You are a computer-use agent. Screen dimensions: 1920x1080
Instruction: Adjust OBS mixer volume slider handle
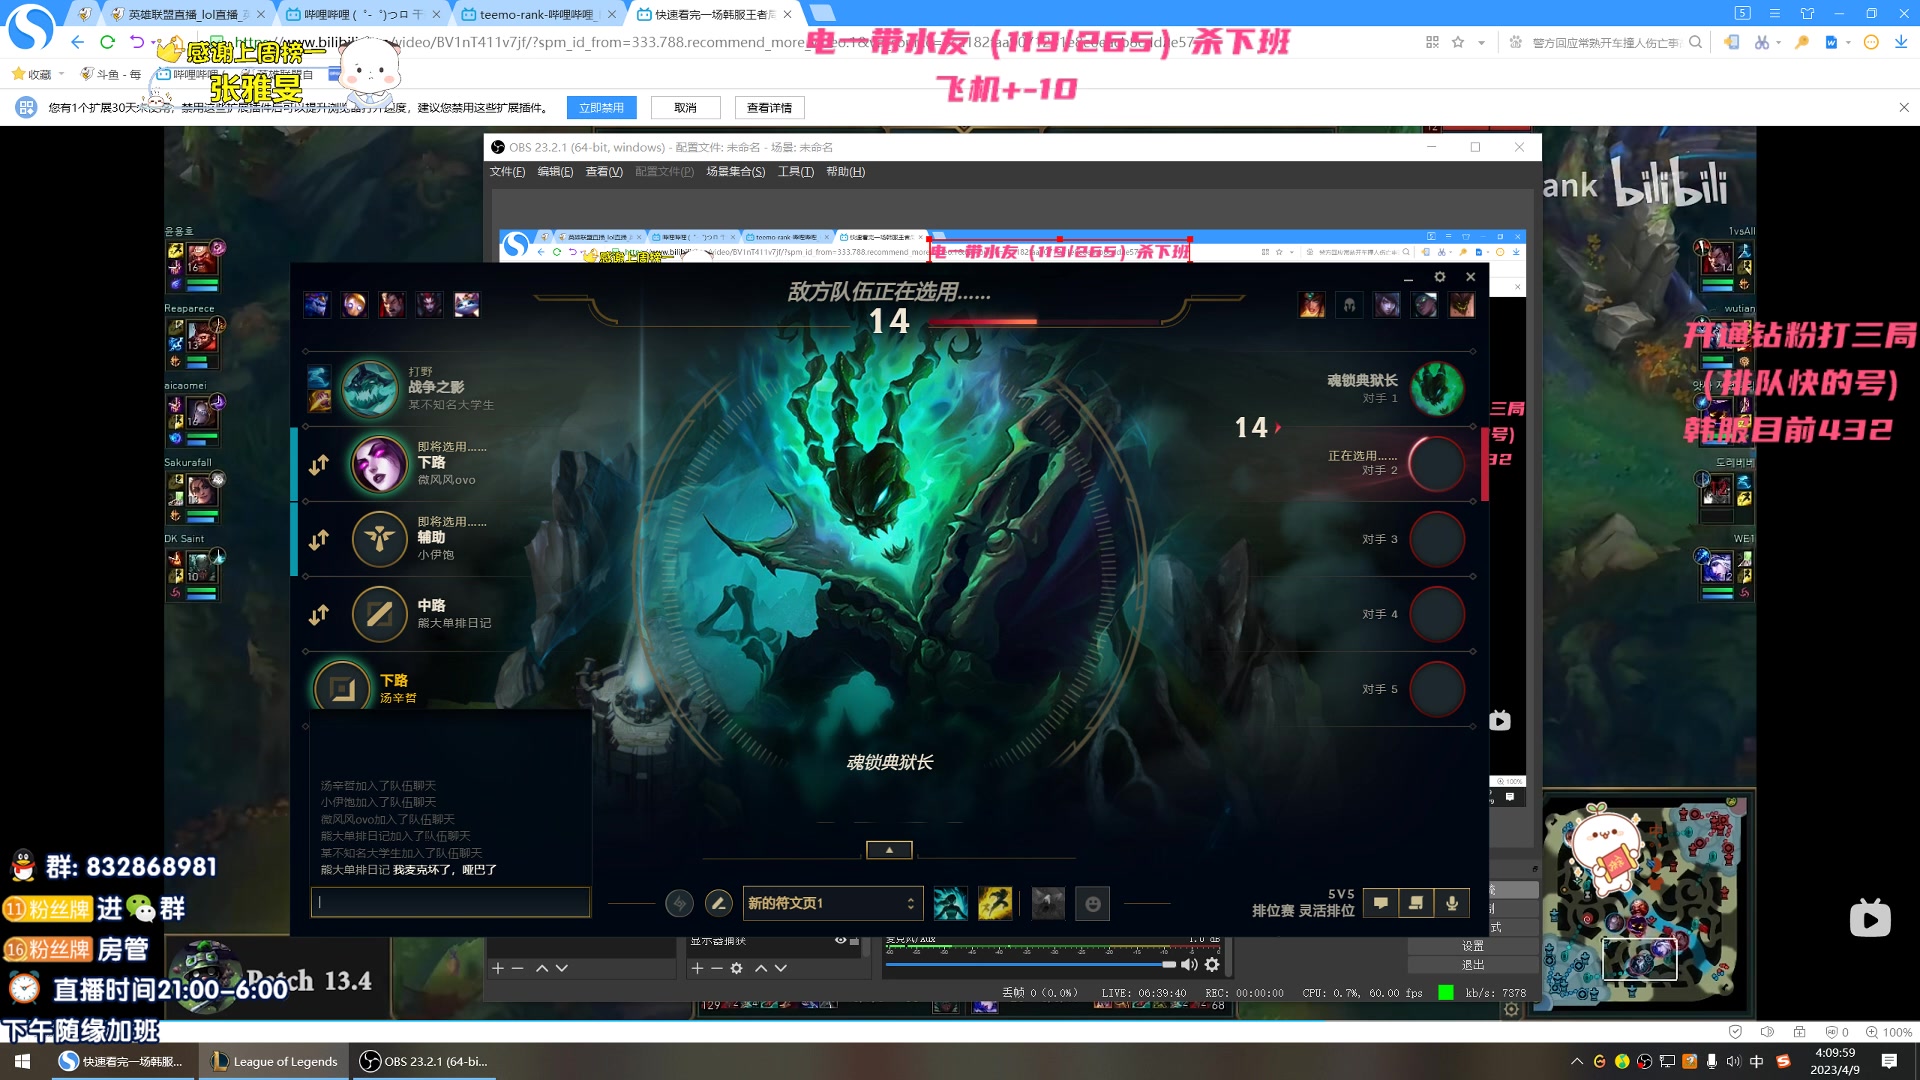pos(1168,965)
